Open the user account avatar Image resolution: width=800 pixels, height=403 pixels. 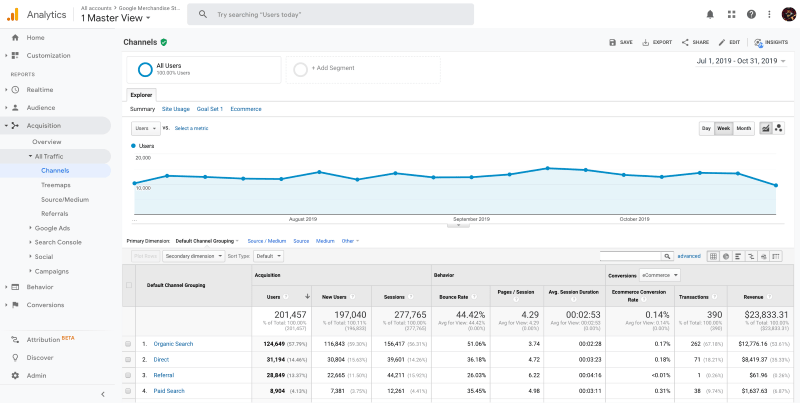point(788,14)
